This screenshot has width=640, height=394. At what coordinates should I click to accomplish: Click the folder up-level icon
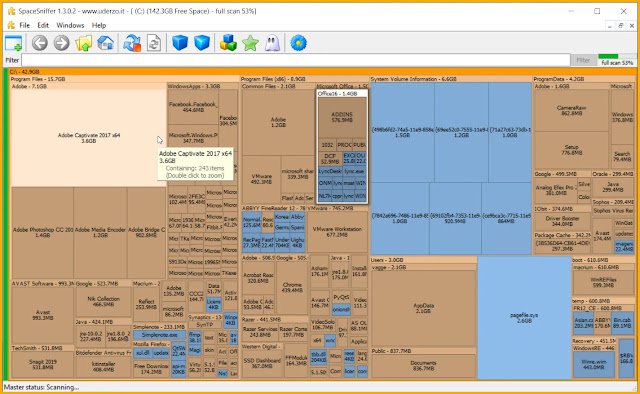(x=84, y=43)
